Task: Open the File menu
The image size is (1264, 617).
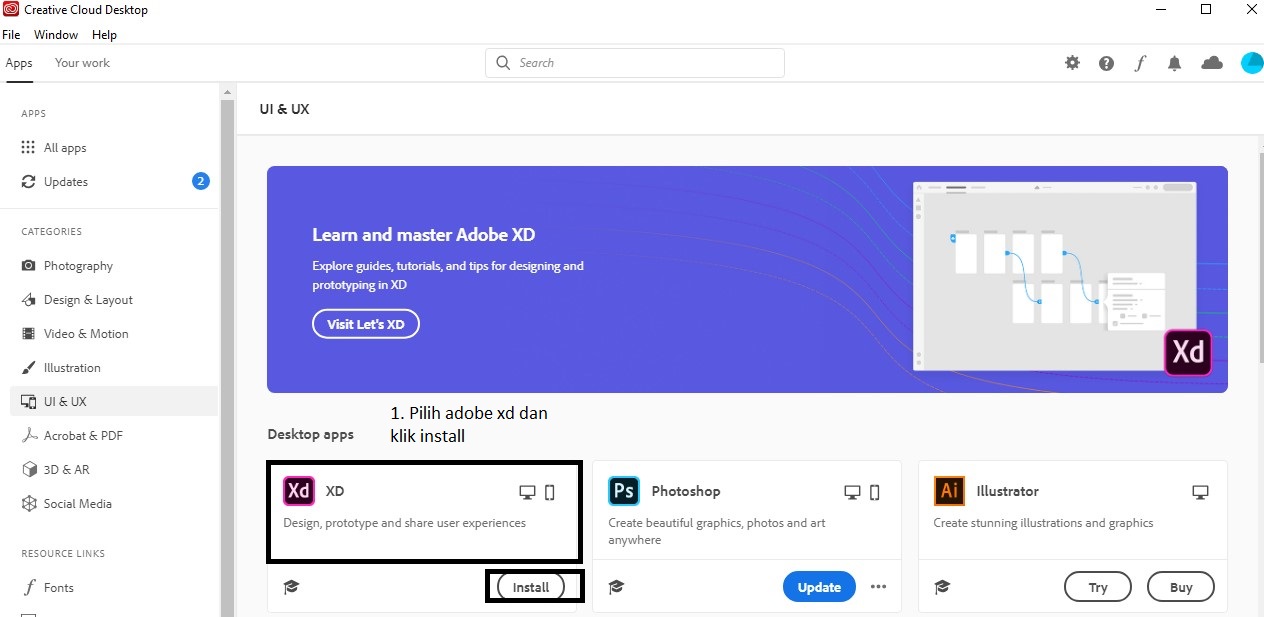Action: [11, 35]
